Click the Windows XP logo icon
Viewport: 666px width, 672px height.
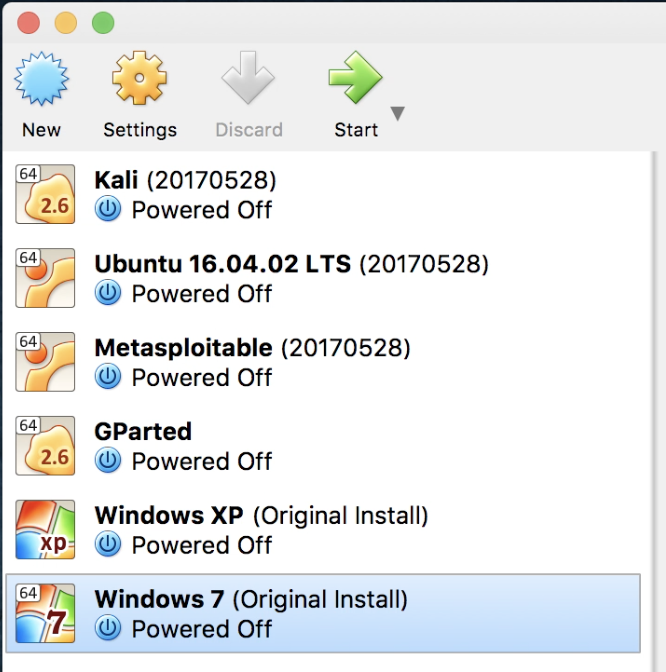(x=45, y=529)
